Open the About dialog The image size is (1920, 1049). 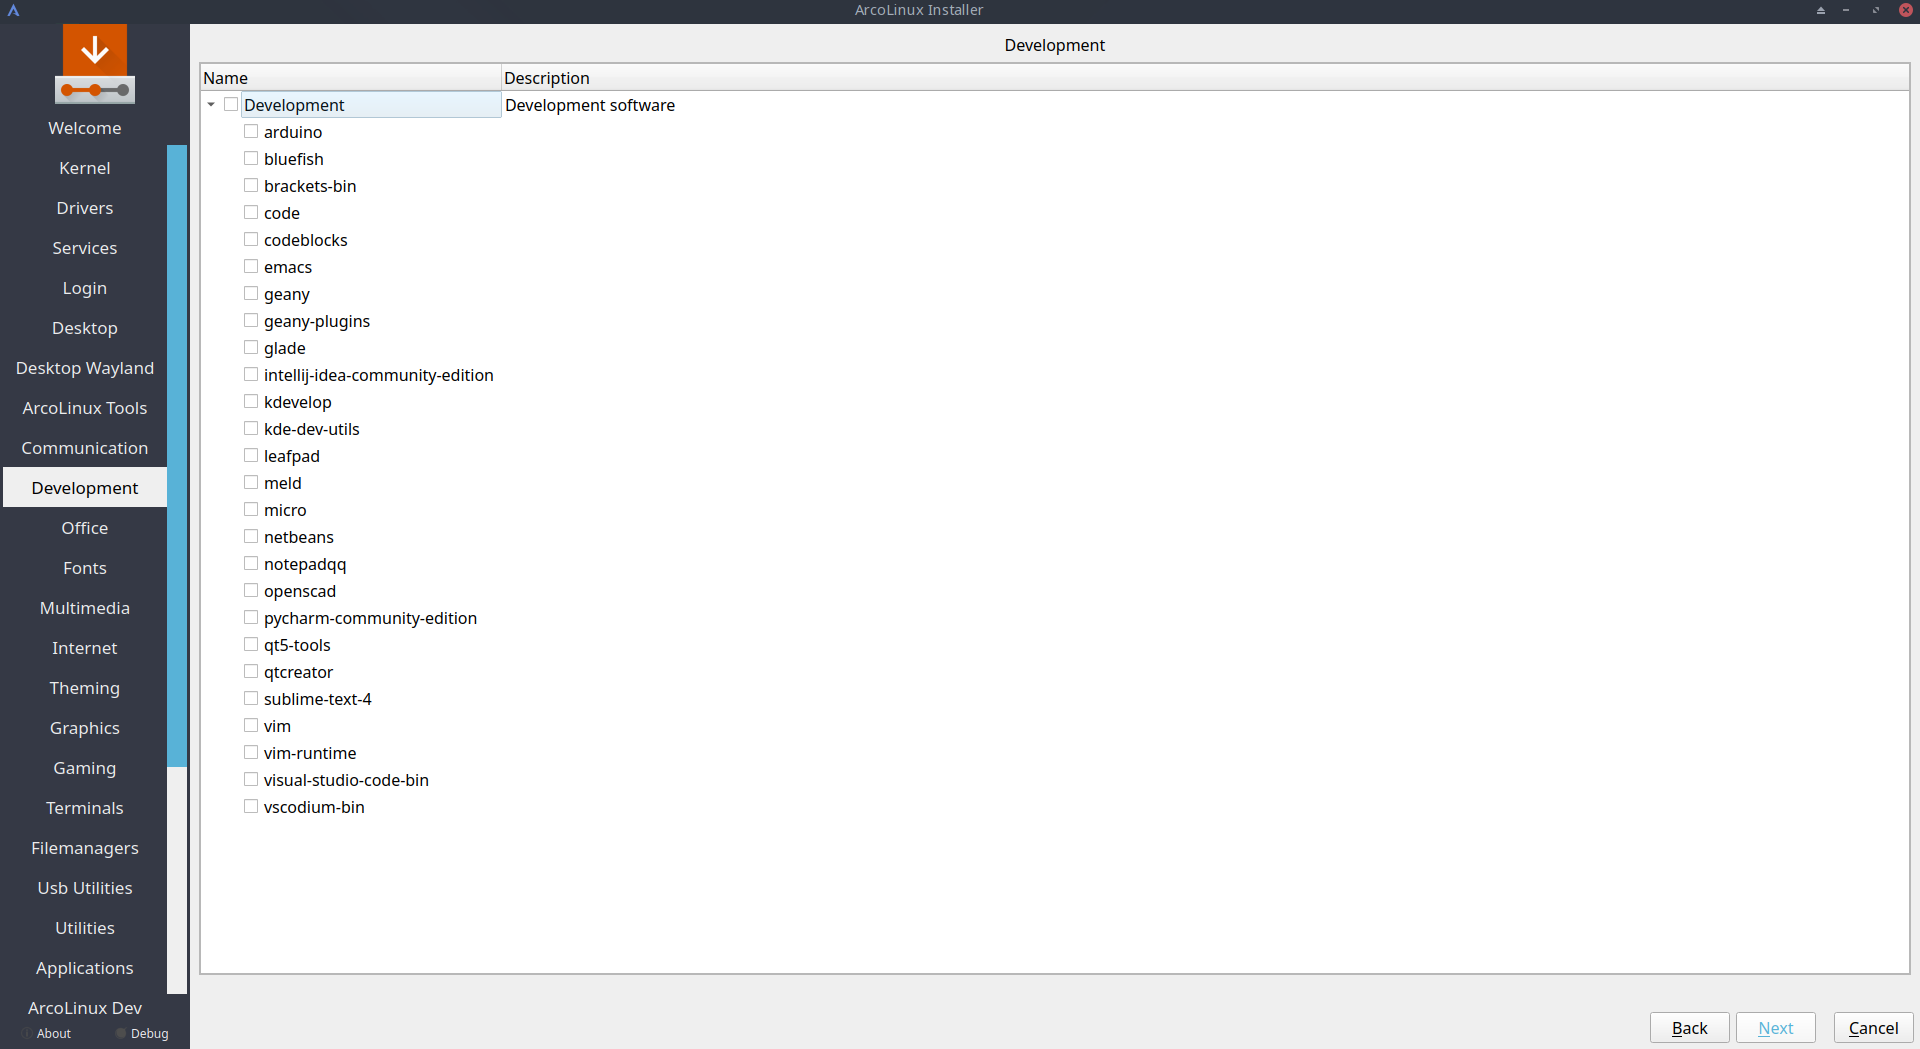pos(47,1034)
